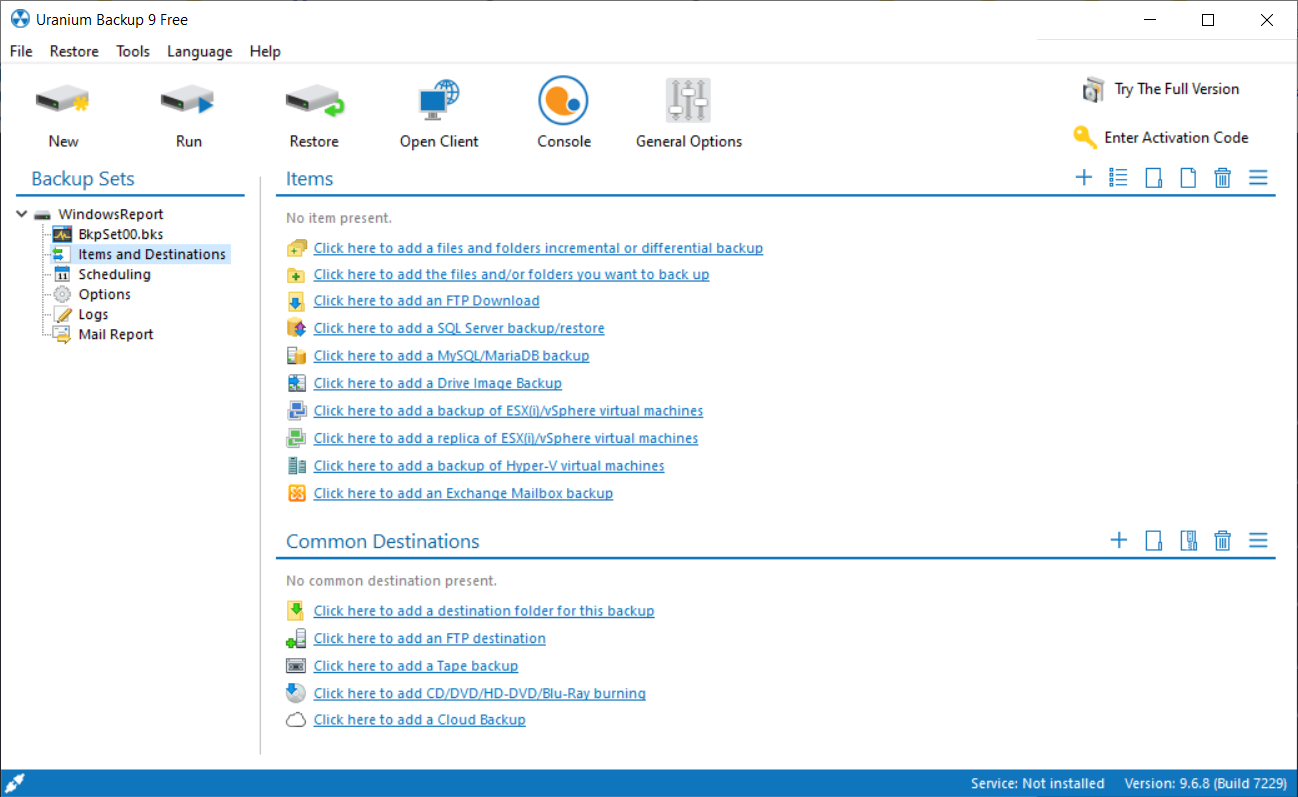Viewport: 1298px width, 797px height.
Task: Open hamburger menu in Common Destinations header
Action: click(1258, 541)
